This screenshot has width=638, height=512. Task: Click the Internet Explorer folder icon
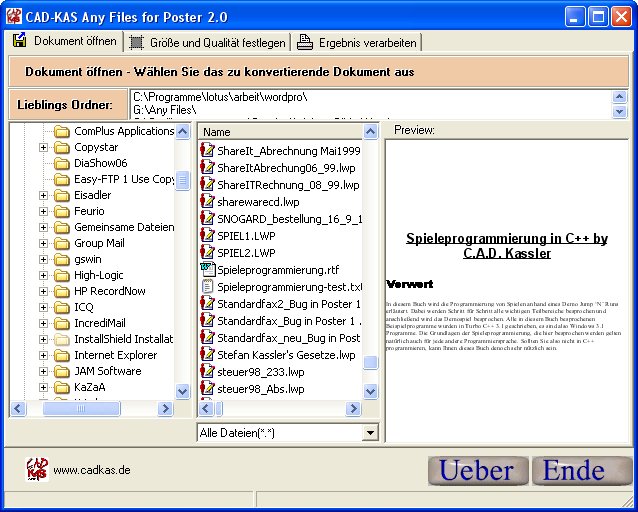pyautogui.click(x=62, y=355)
